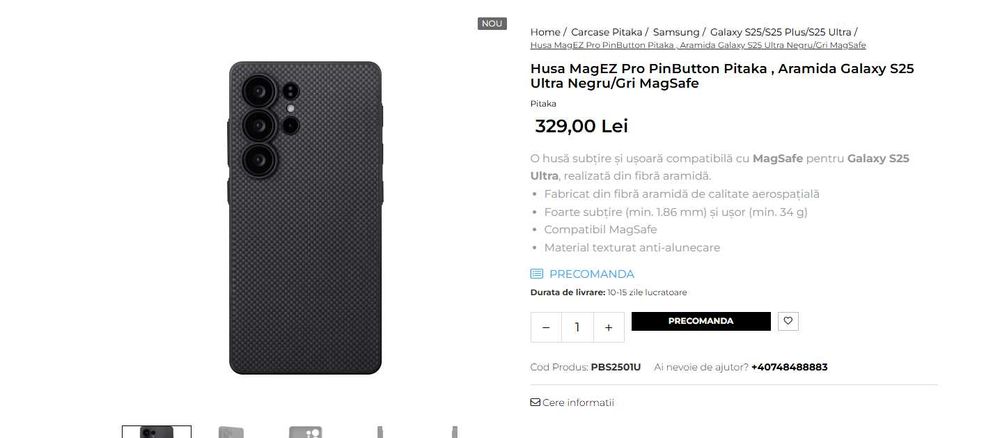
Task: Decrease quantity with minus button
Action: [546, 327]
